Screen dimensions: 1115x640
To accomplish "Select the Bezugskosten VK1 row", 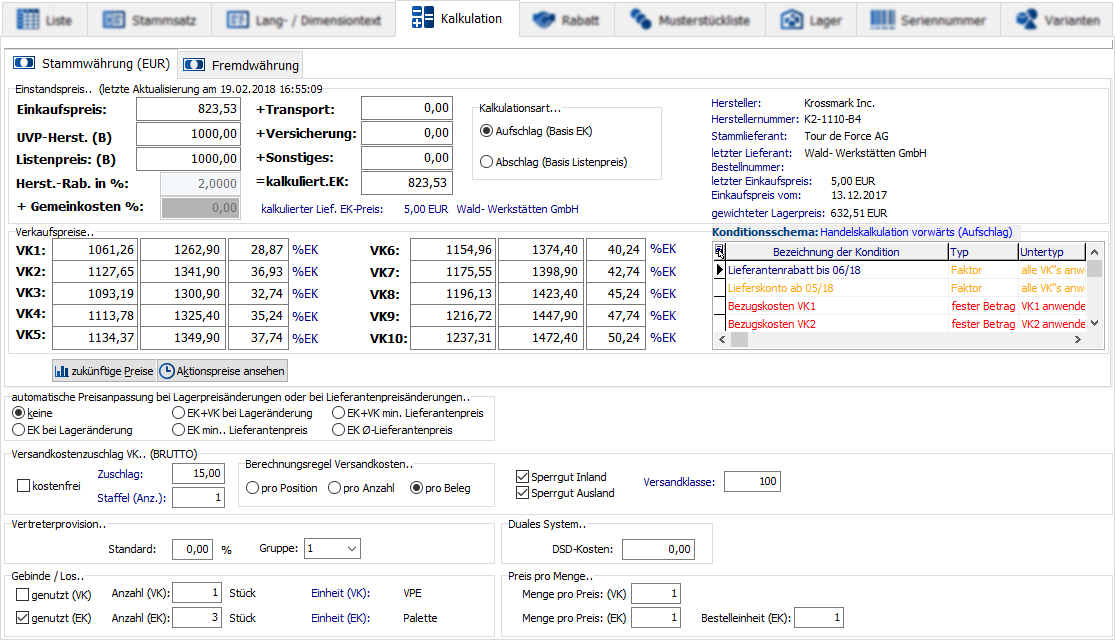I will (907, 306).
